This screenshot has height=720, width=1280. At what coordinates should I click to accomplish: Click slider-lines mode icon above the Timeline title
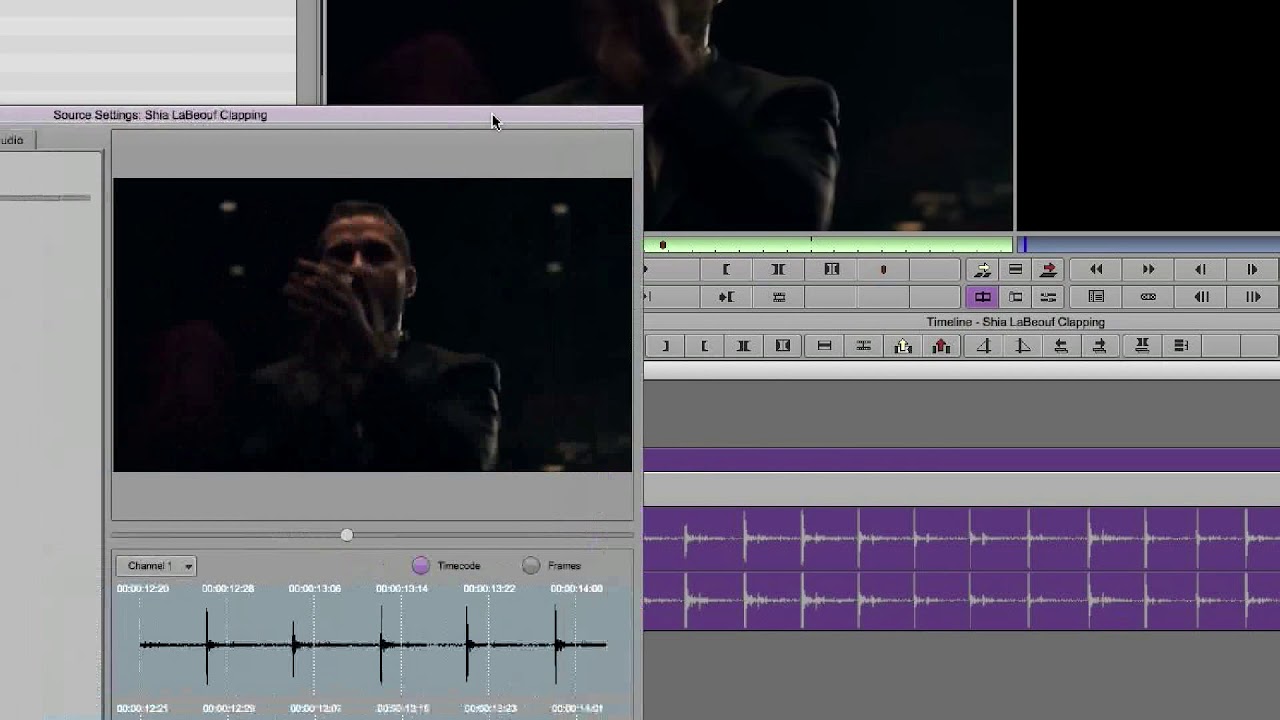click(1048, 297)
